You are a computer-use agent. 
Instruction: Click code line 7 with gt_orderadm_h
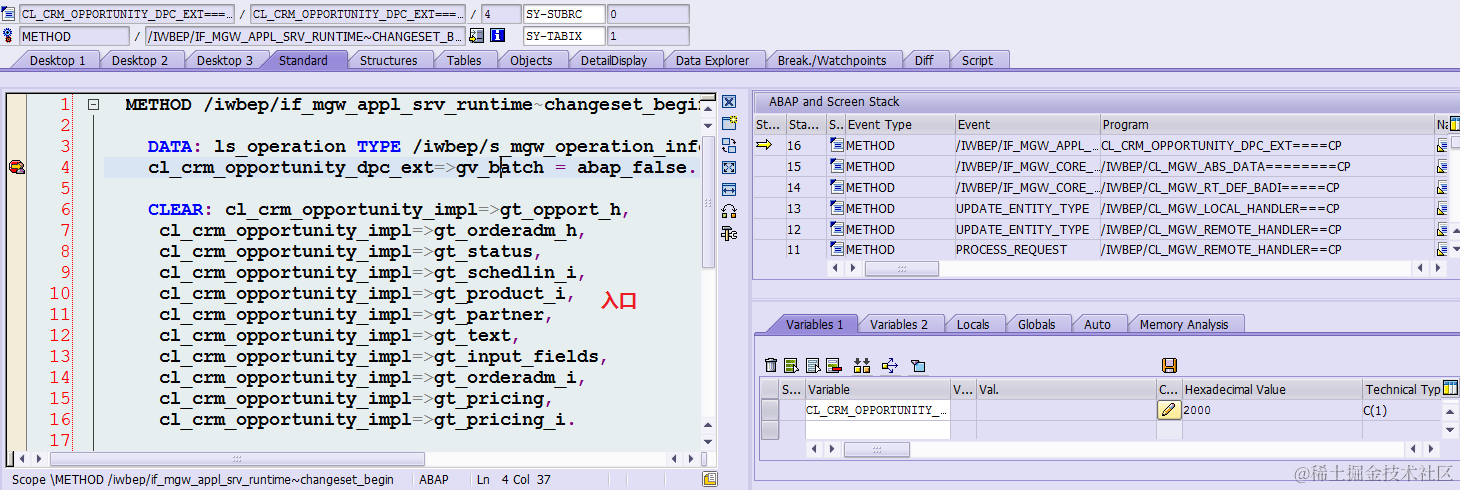click(370, 230)
